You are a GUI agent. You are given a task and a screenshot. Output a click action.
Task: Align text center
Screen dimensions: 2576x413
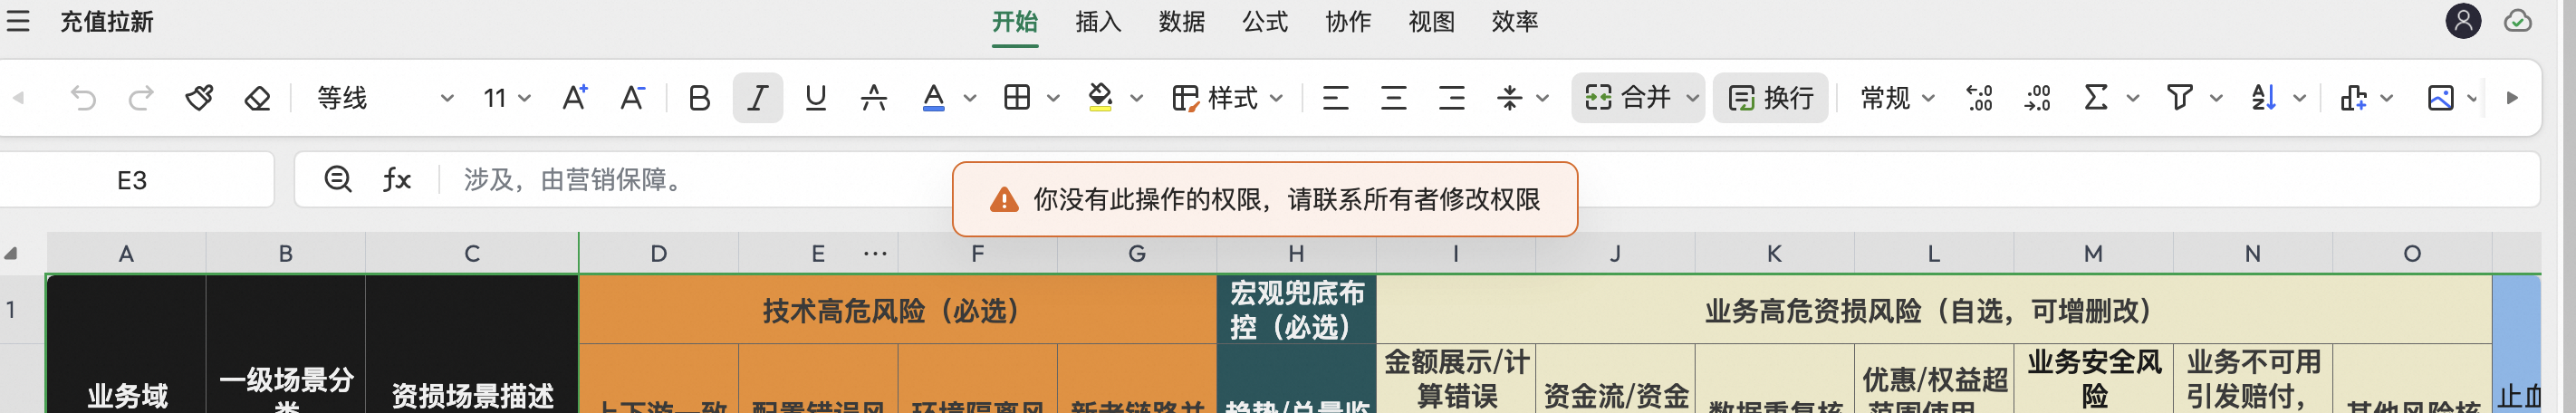[x=1393, y=98]
